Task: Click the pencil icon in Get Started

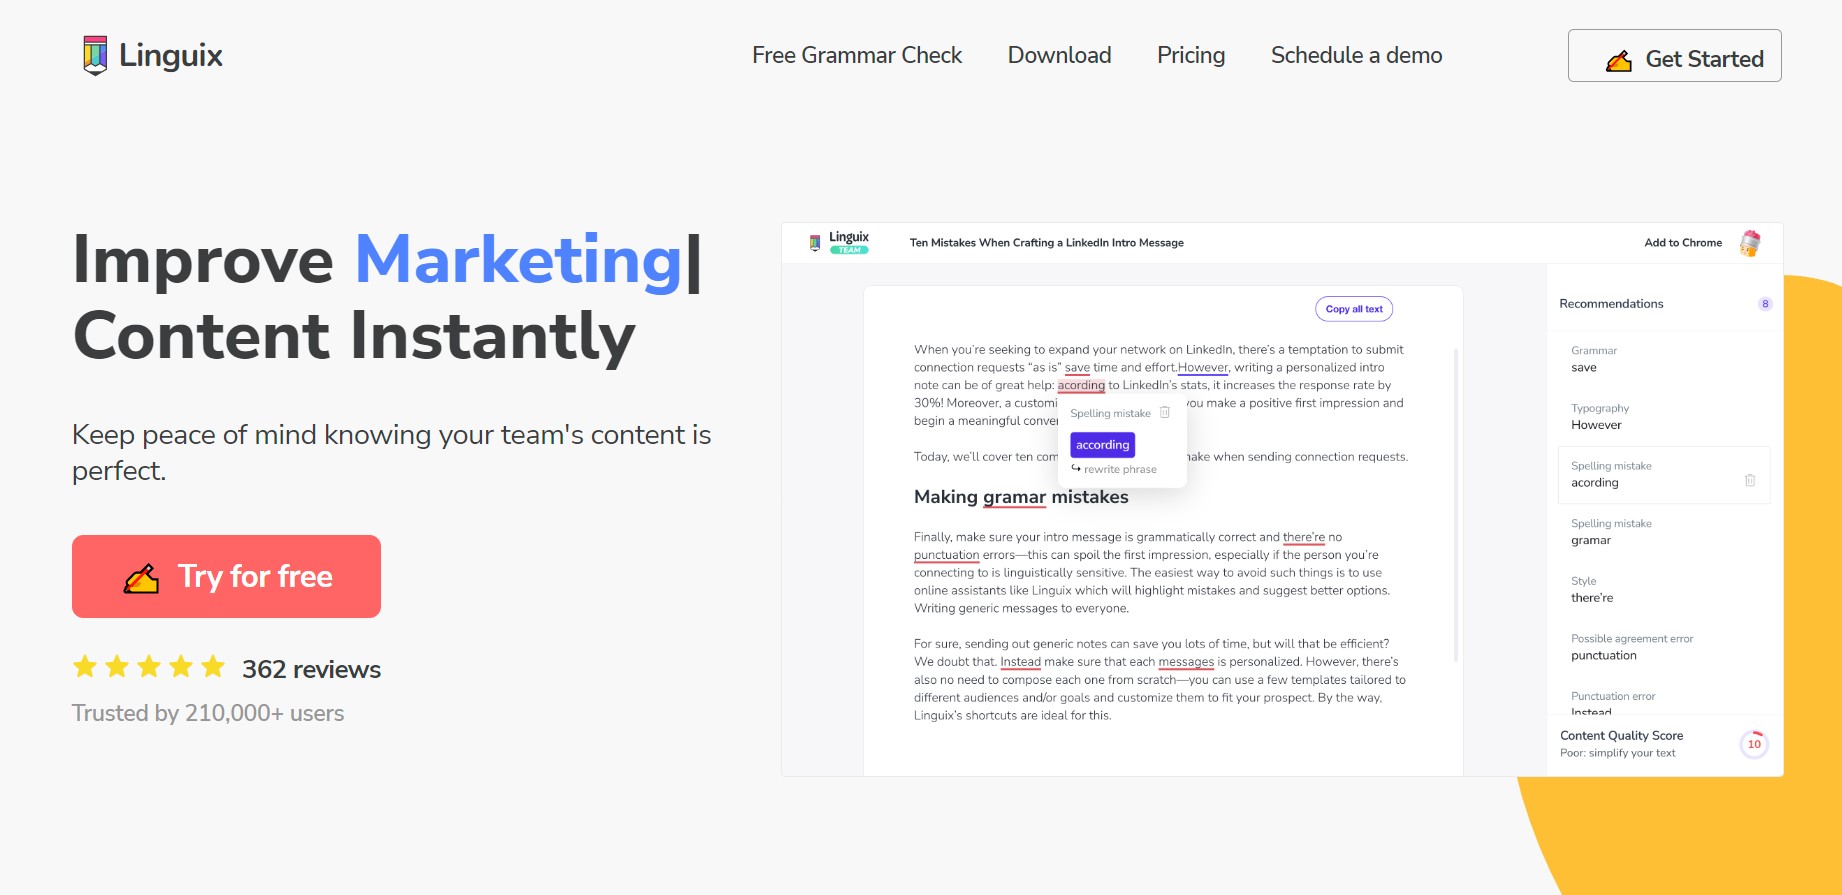Action: (x=1618, y=60)
